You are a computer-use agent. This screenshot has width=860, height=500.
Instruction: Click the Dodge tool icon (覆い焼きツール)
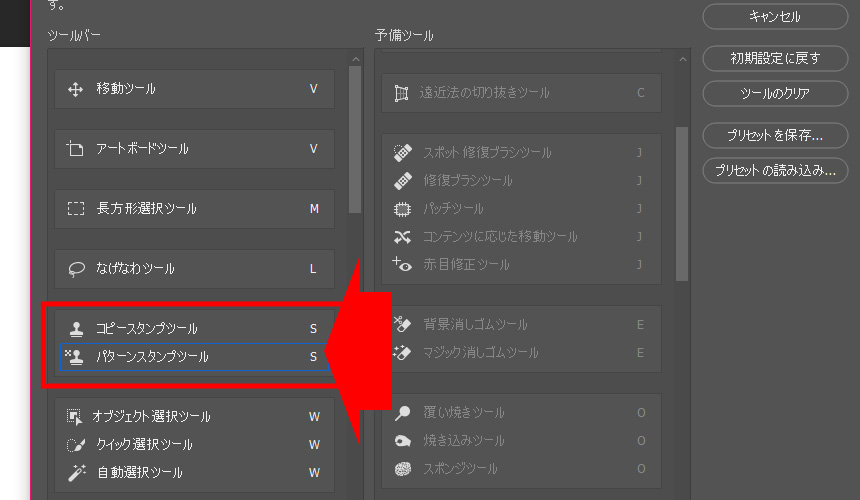tap(402, 413)
